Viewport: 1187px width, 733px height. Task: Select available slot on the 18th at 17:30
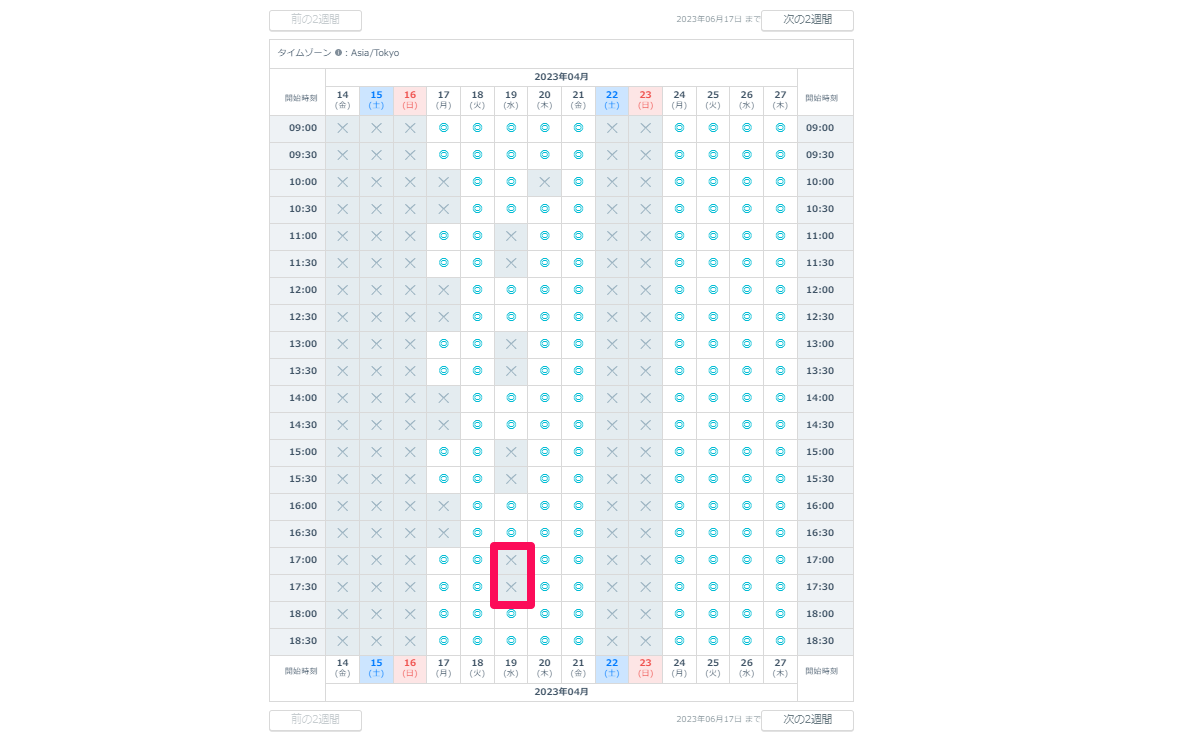pyautogui.click(x=477, y=587)
